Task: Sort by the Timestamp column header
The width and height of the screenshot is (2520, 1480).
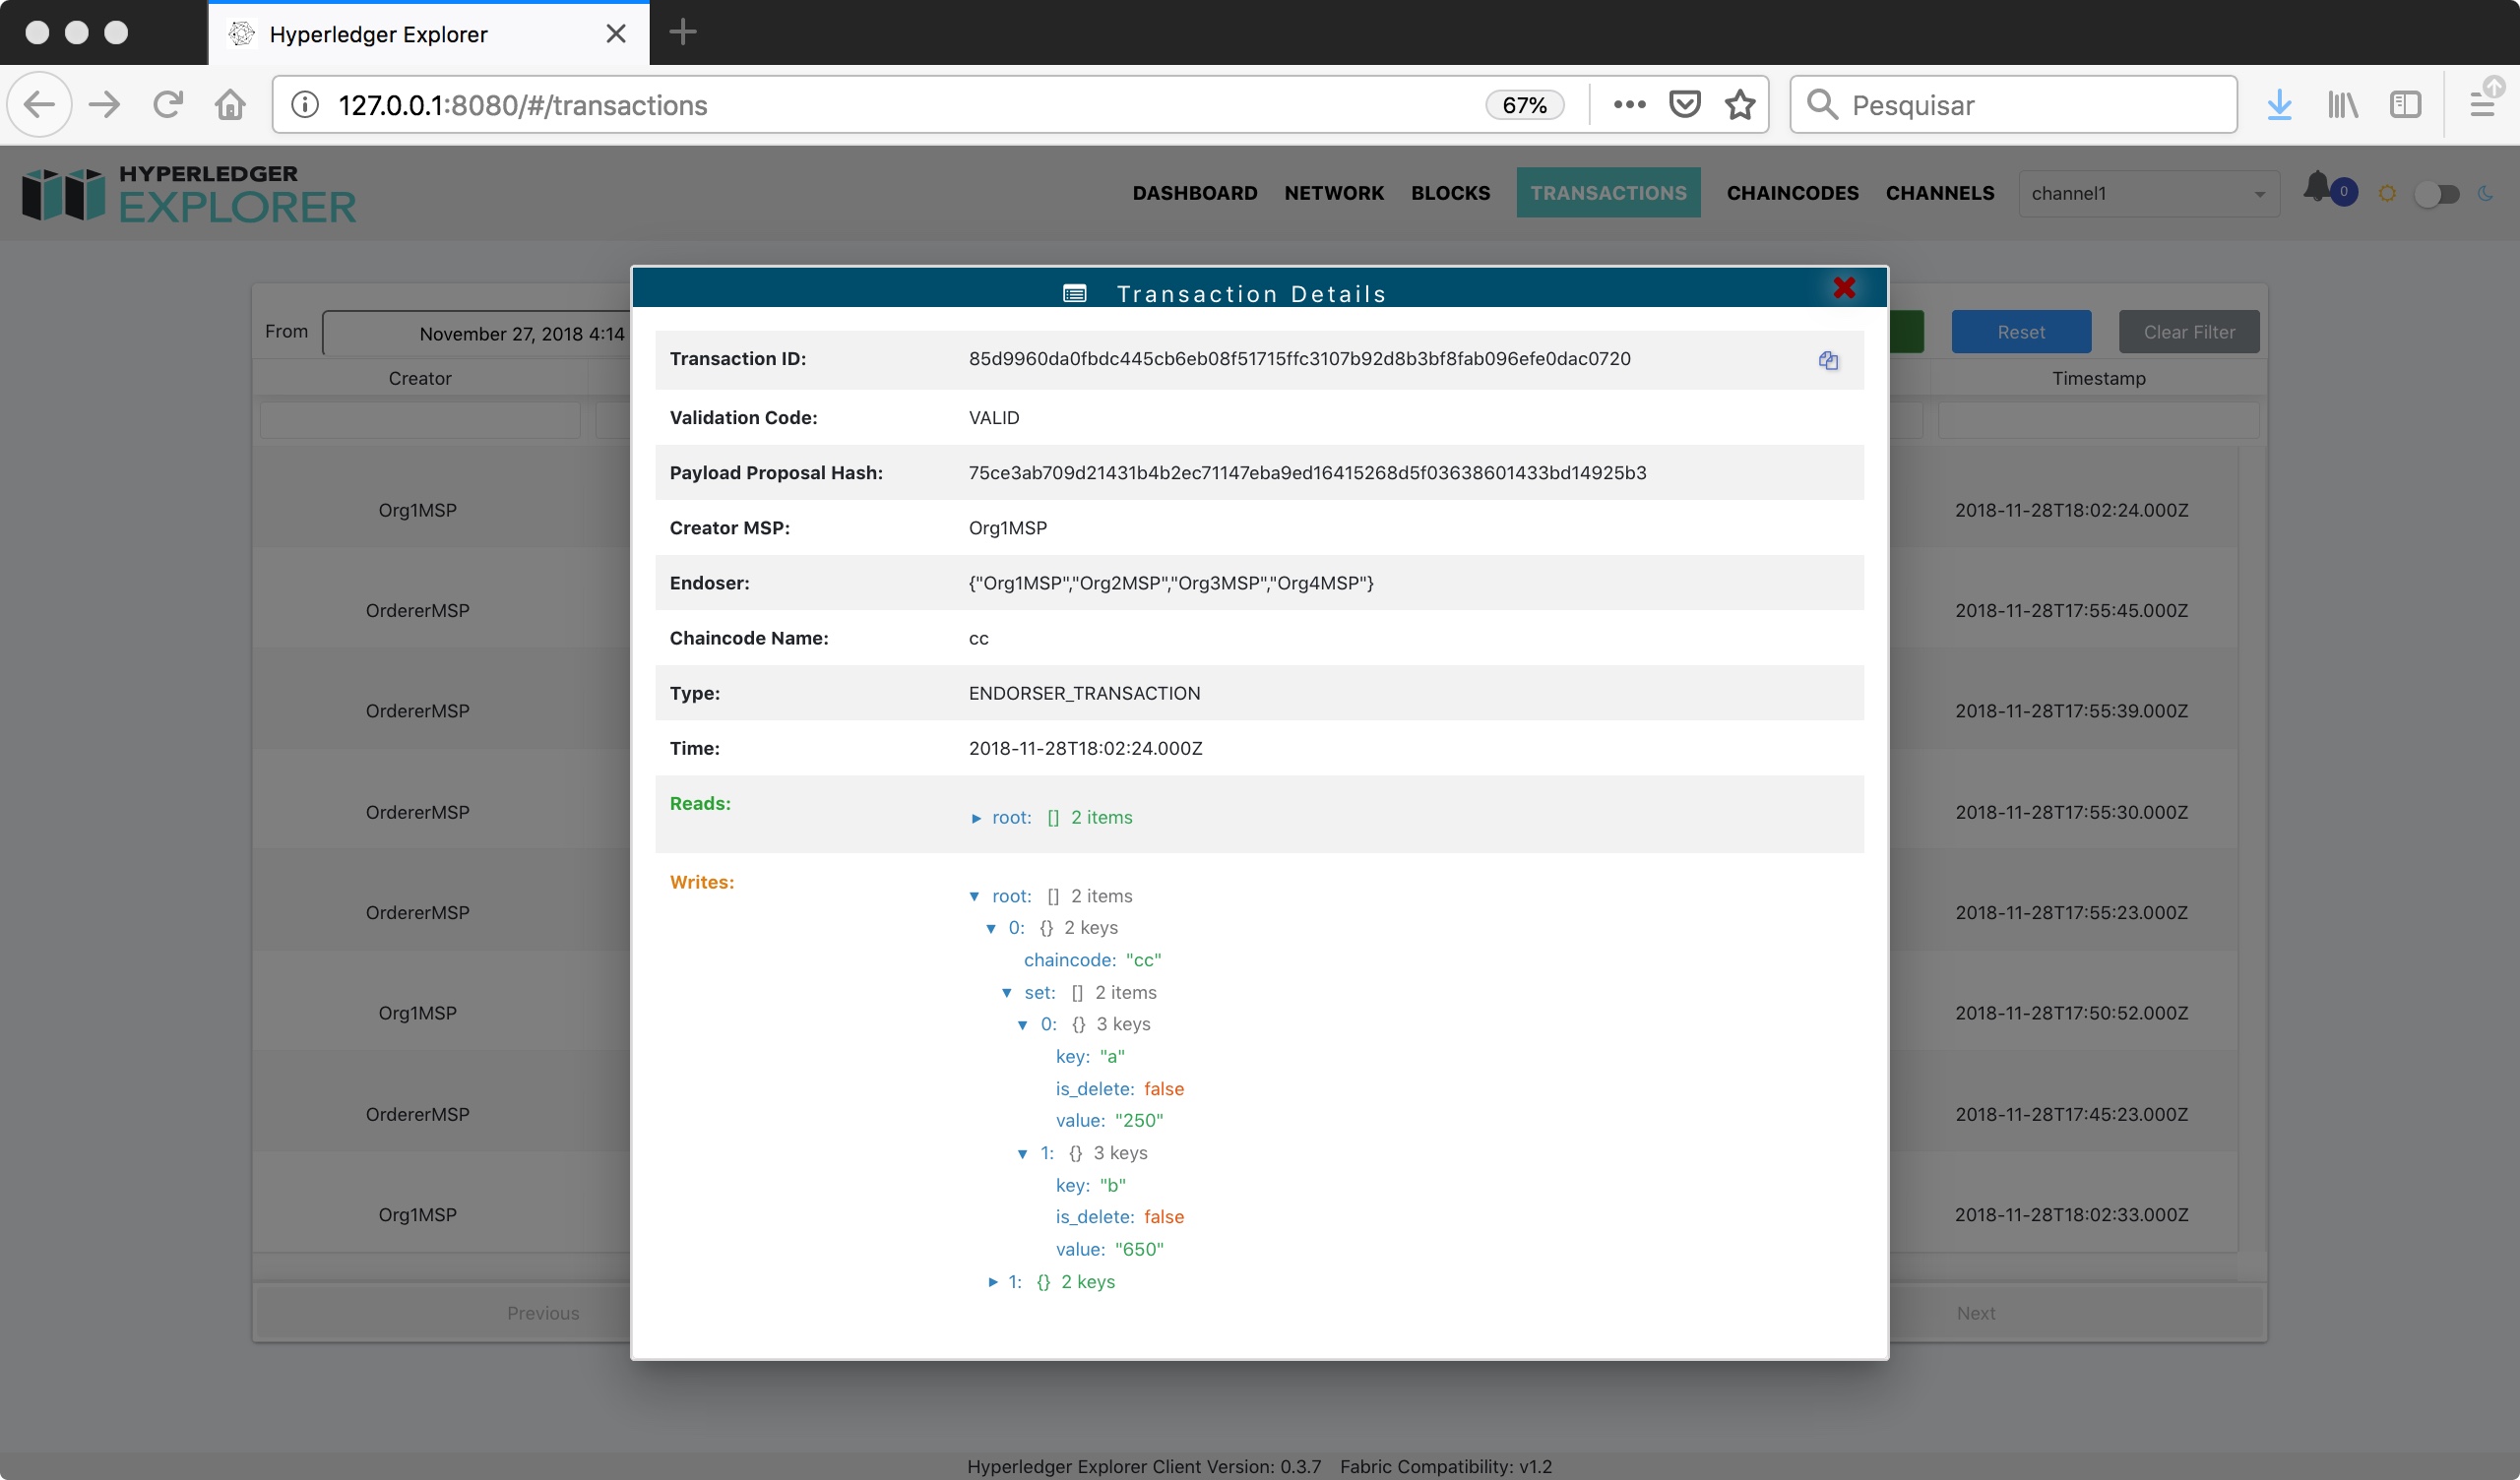Action: coord(2098,378)
